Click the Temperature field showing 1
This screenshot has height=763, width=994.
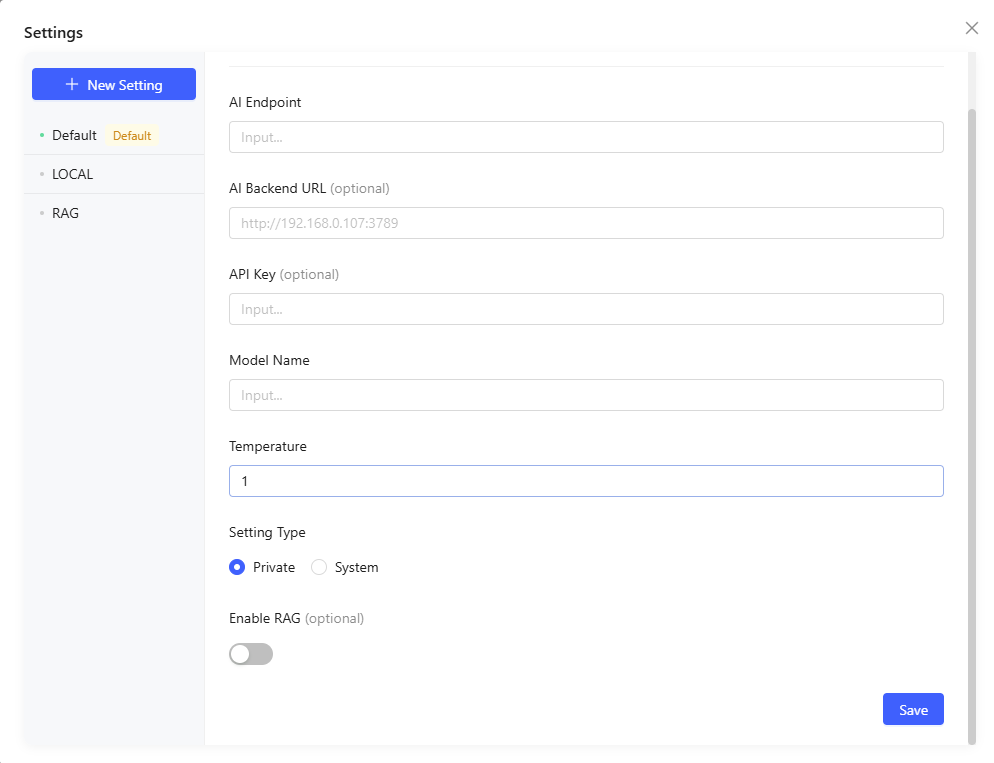tap(586, 481)
